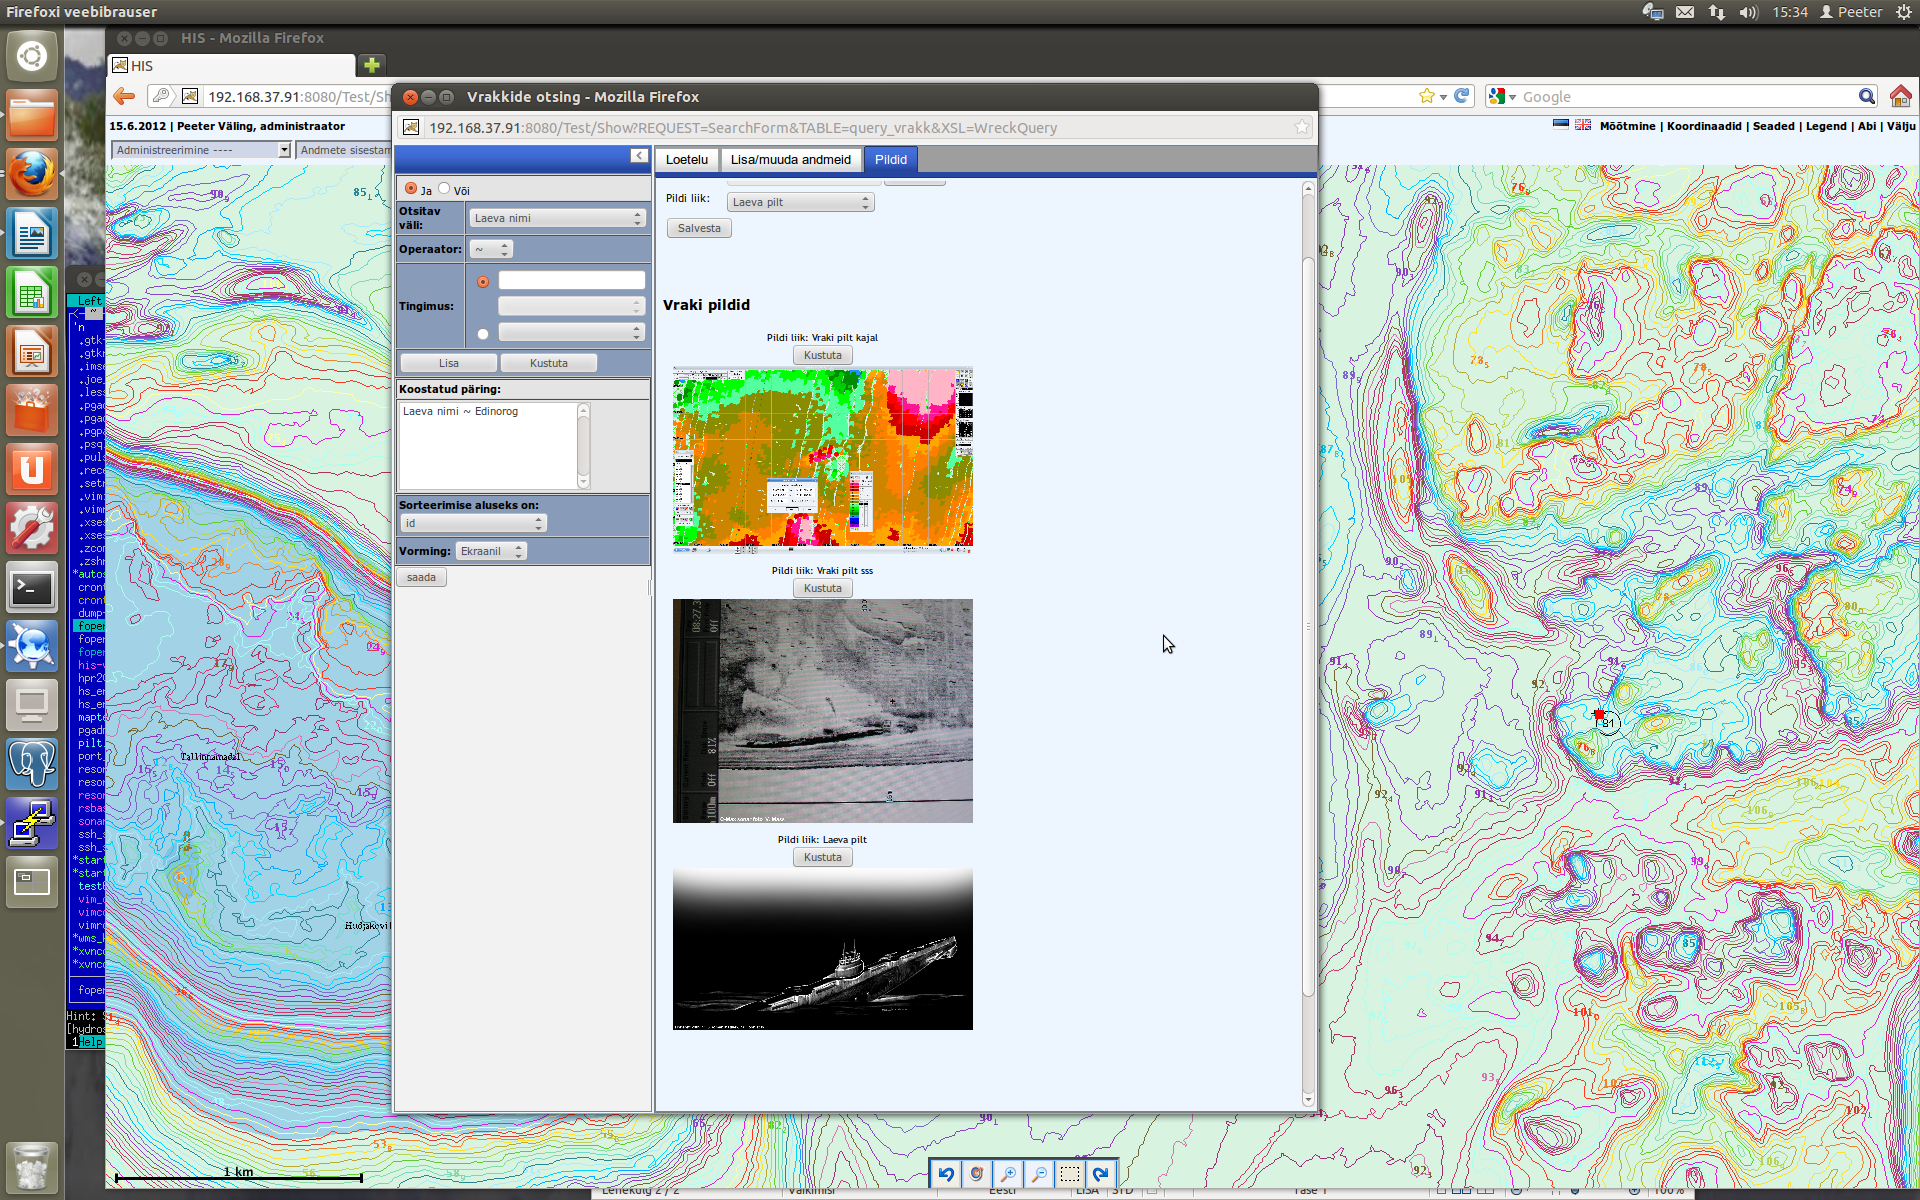Switch to the Loetelu tab
1920x1200 pixels.
point(686,159)
